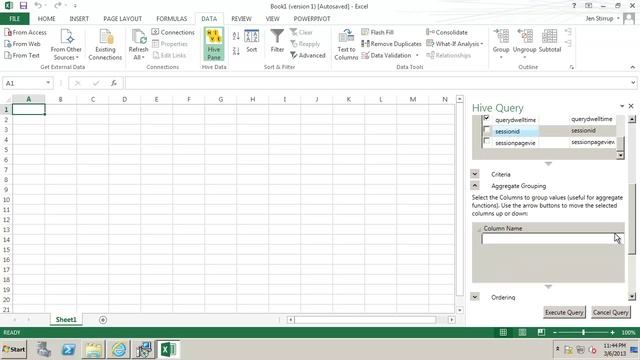Switch to Page Break Preview in status bar
The width and height of the screenshot is (640, 360).
[x=541, y=333]
